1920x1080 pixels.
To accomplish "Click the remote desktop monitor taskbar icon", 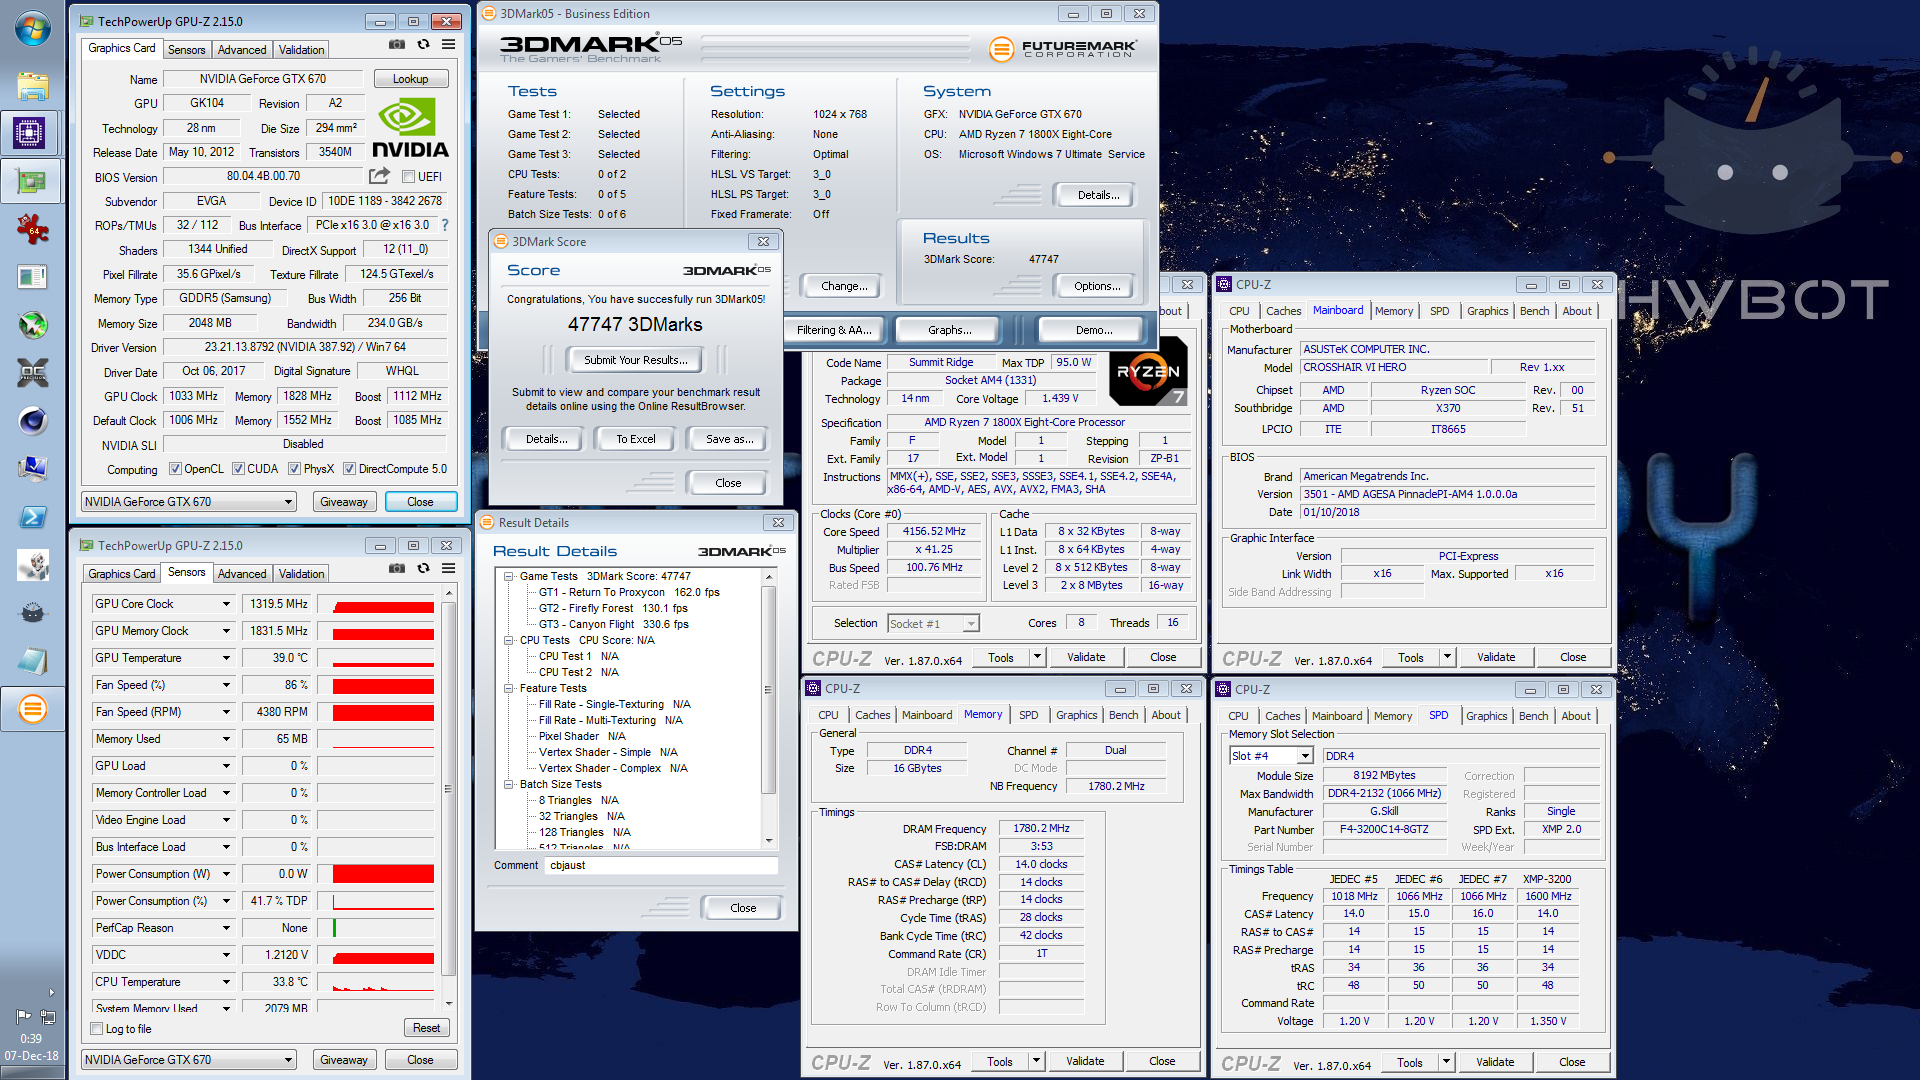I will click(32, 469).
